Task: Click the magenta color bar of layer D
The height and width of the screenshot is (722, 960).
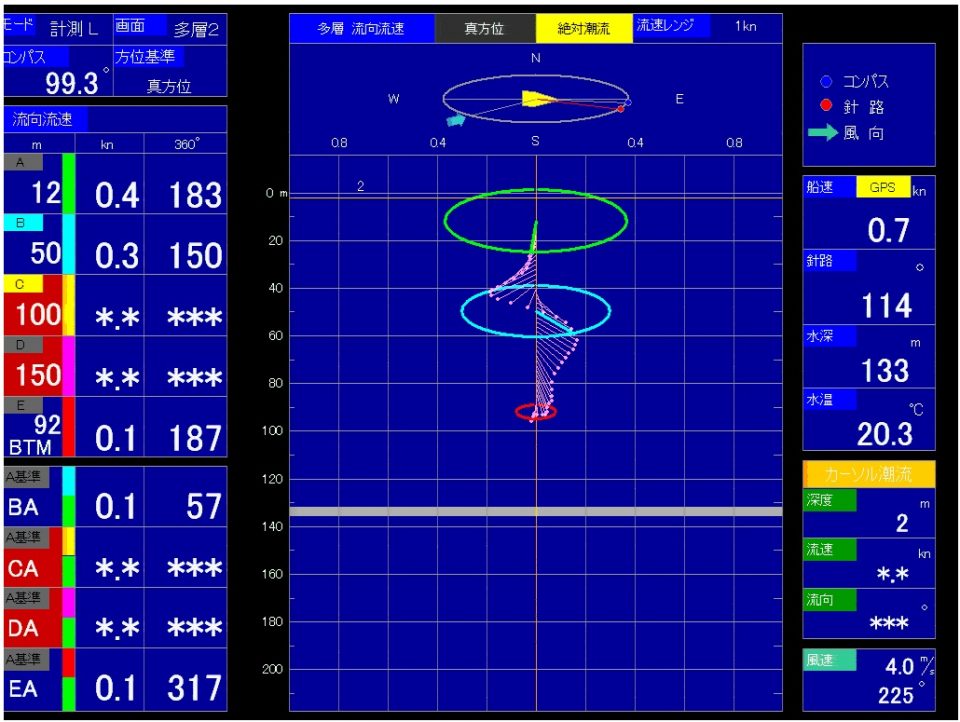Action: tap(69, 366)
